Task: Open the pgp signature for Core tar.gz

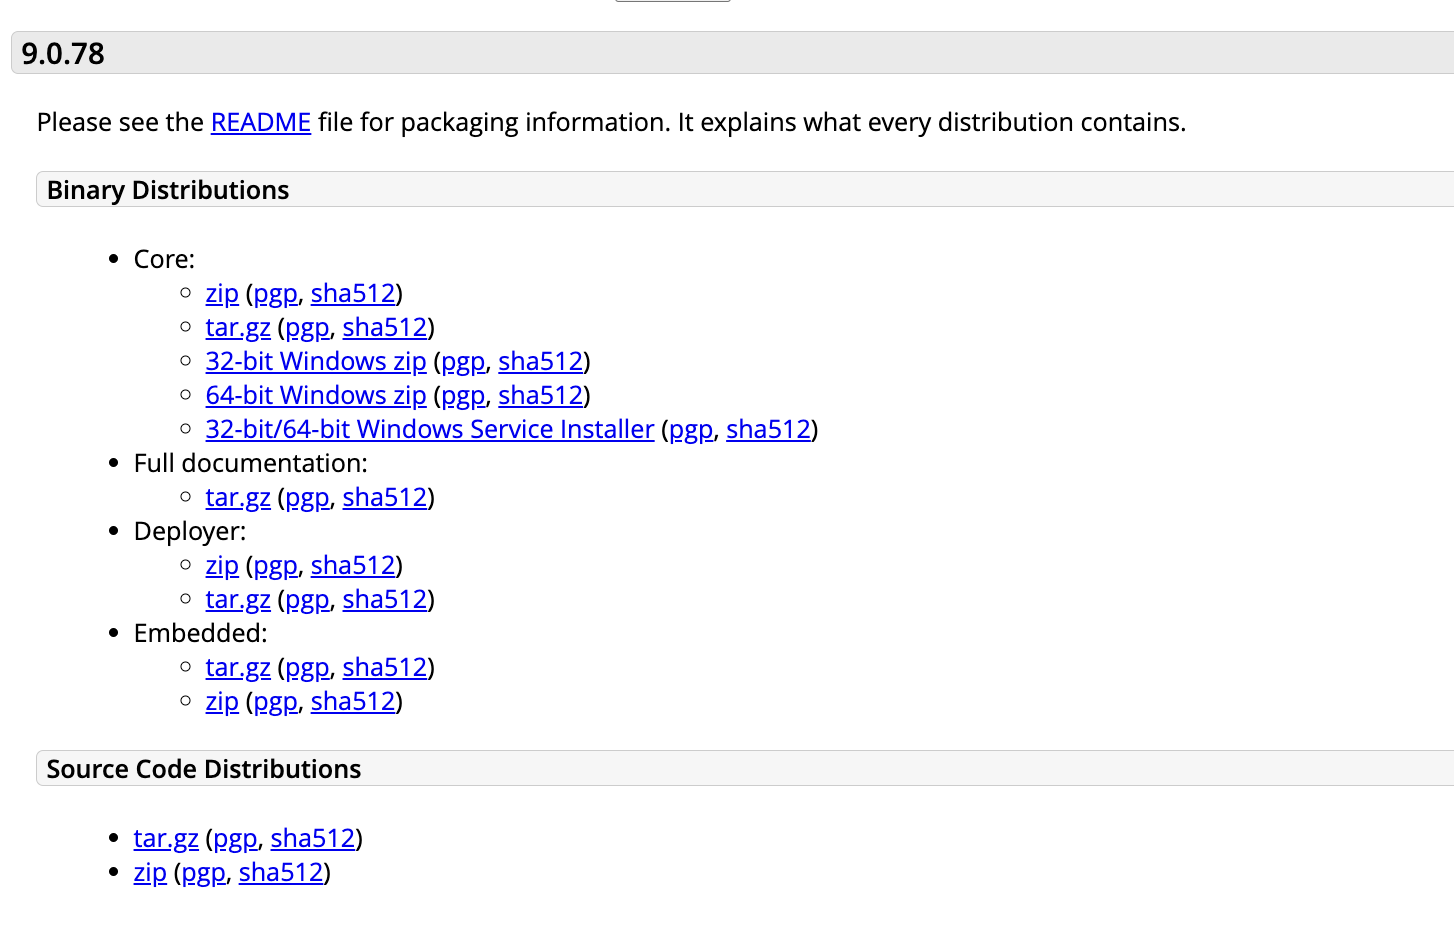Action: pos(308,327)
